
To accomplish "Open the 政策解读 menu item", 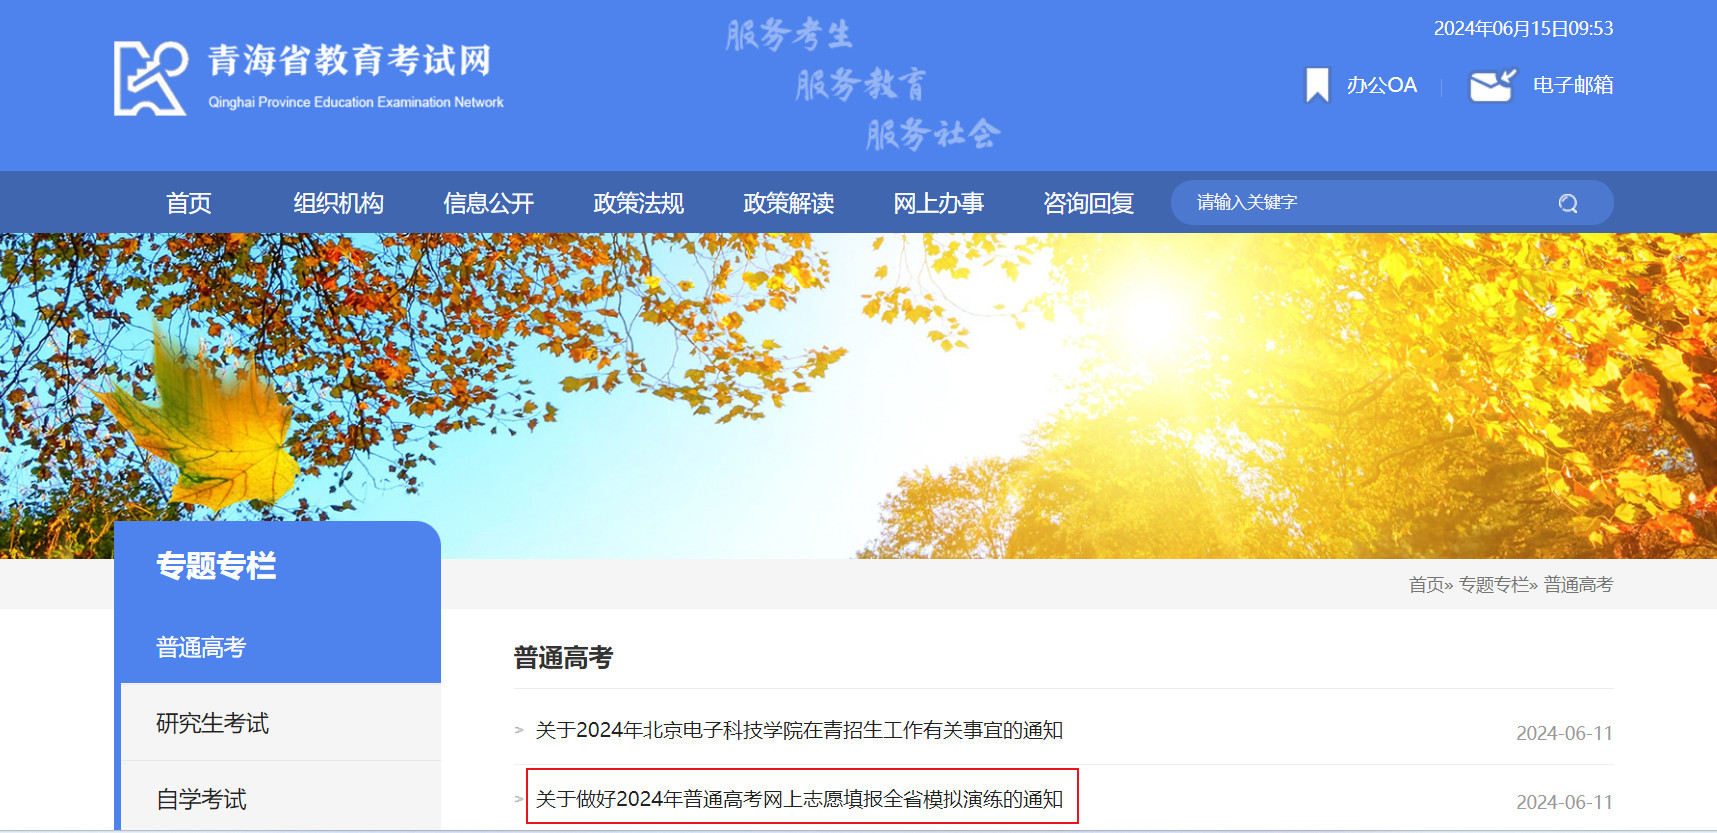I will point(789,203).
